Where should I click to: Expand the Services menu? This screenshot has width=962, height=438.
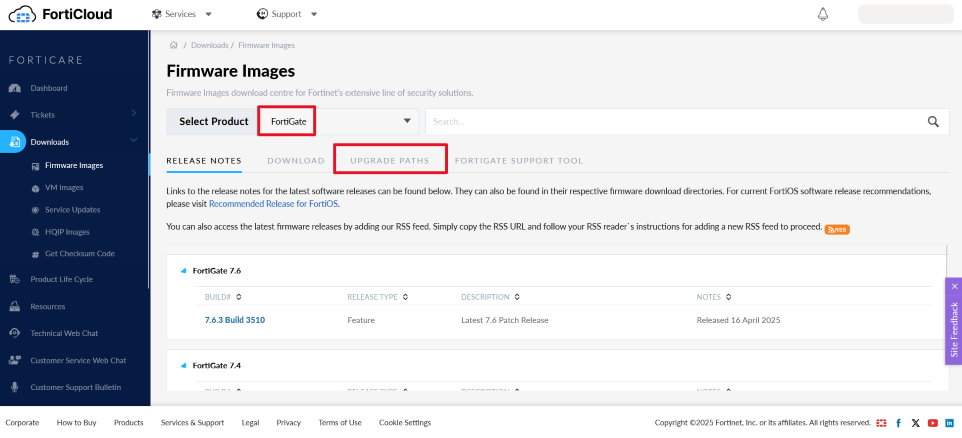tap(182, 14)
